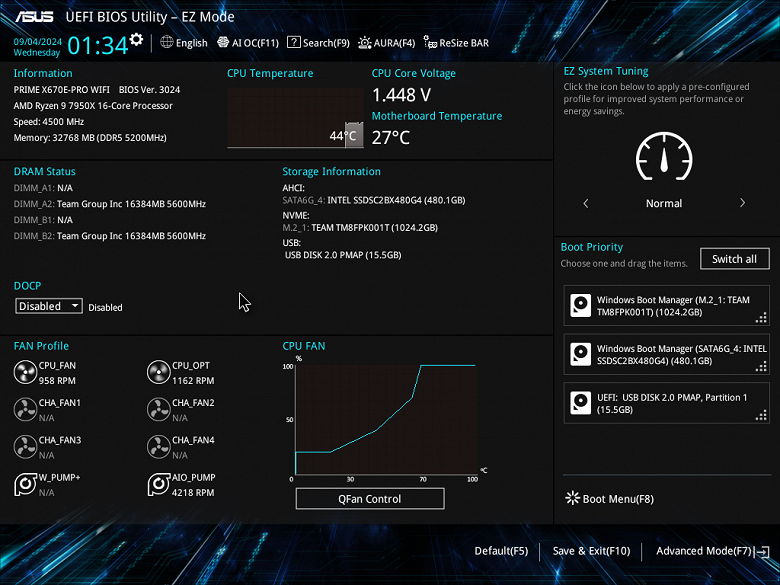Open Search(F9) from the top menu
780x585 pixels.
point(318,43)
